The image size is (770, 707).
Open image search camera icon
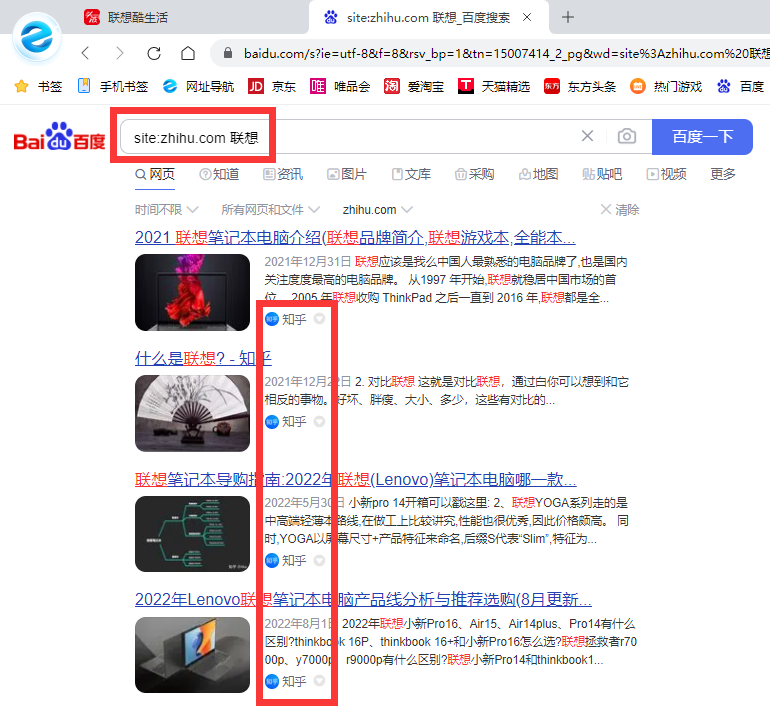pyautogui.click(x=627, y=136)
